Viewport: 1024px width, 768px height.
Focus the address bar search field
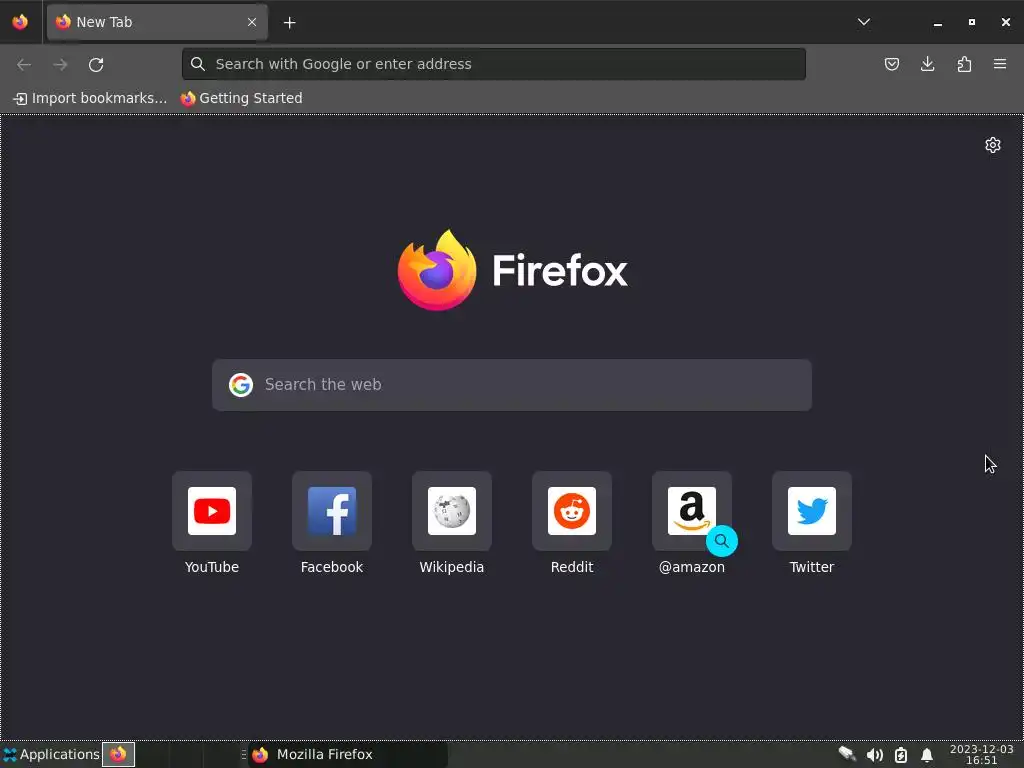tap(494, 64)
